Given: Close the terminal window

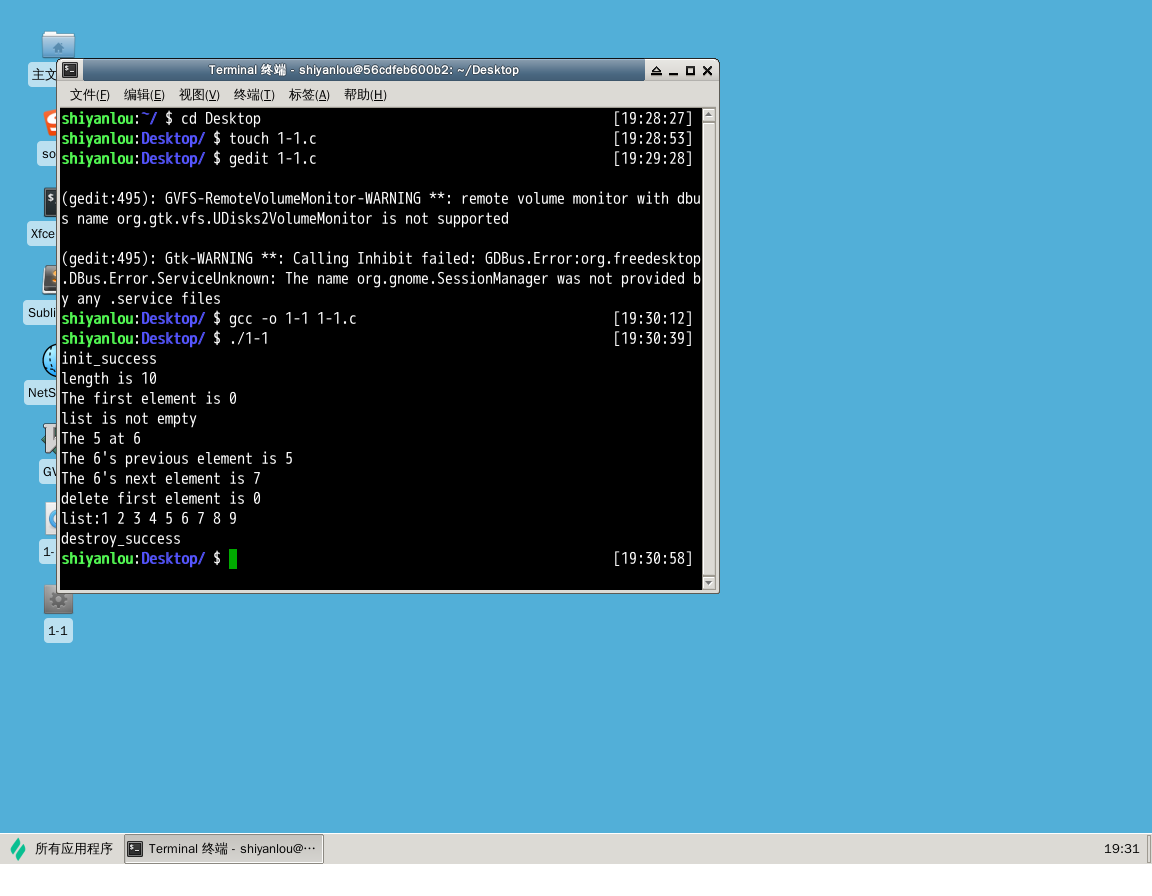Looking at the screenshot, I should tap(707, 71).
